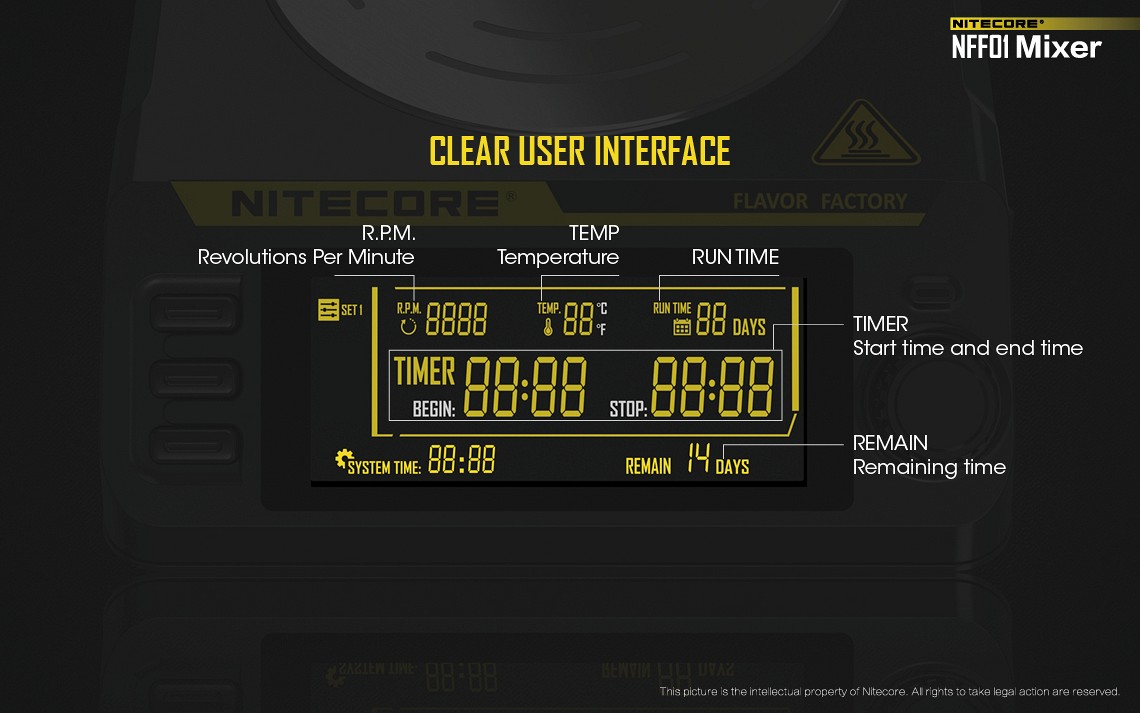
Task: Click the small TEMP. label on the display
Action: [549, 309]
